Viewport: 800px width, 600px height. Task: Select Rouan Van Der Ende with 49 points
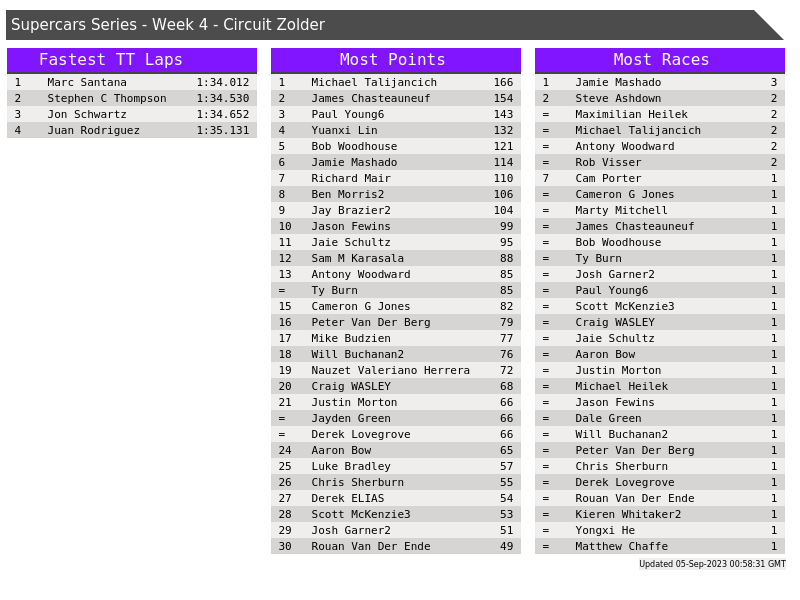[x=370, y=546]
